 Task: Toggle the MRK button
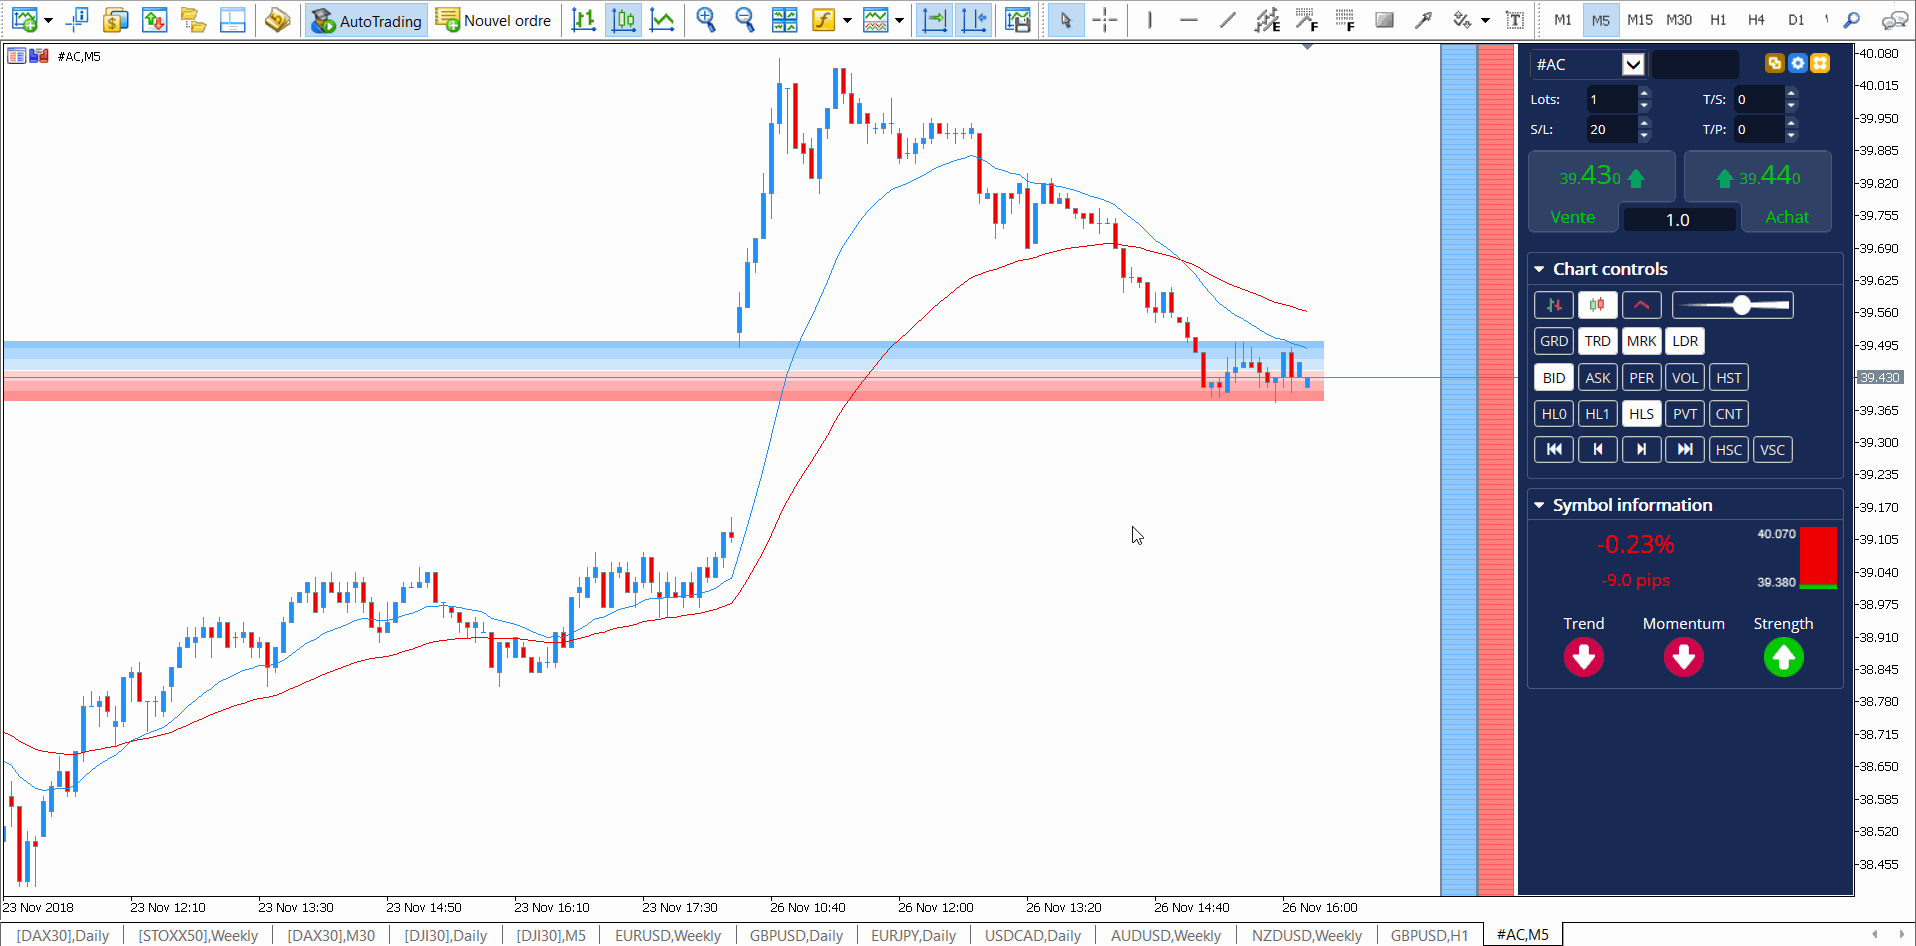coord(1642,341)
